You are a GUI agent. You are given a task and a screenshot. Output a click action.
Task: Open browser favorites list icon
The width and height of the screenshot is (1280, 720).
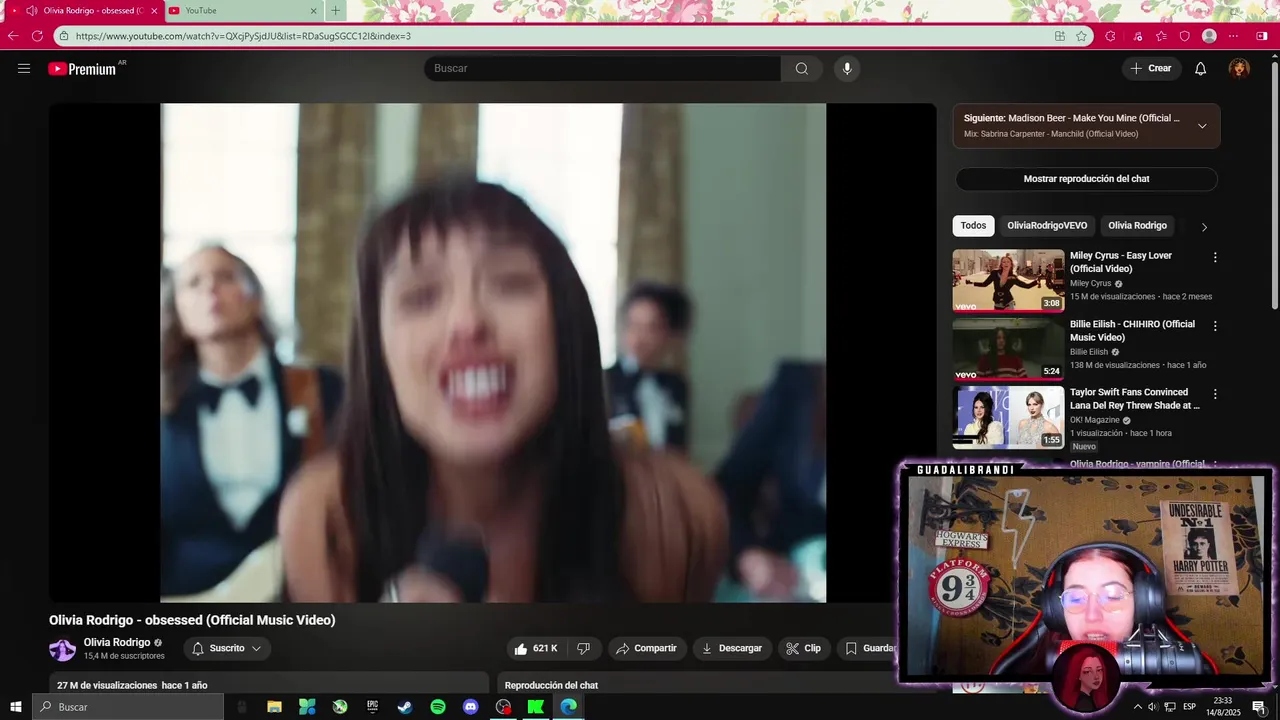click(1161, 36)
